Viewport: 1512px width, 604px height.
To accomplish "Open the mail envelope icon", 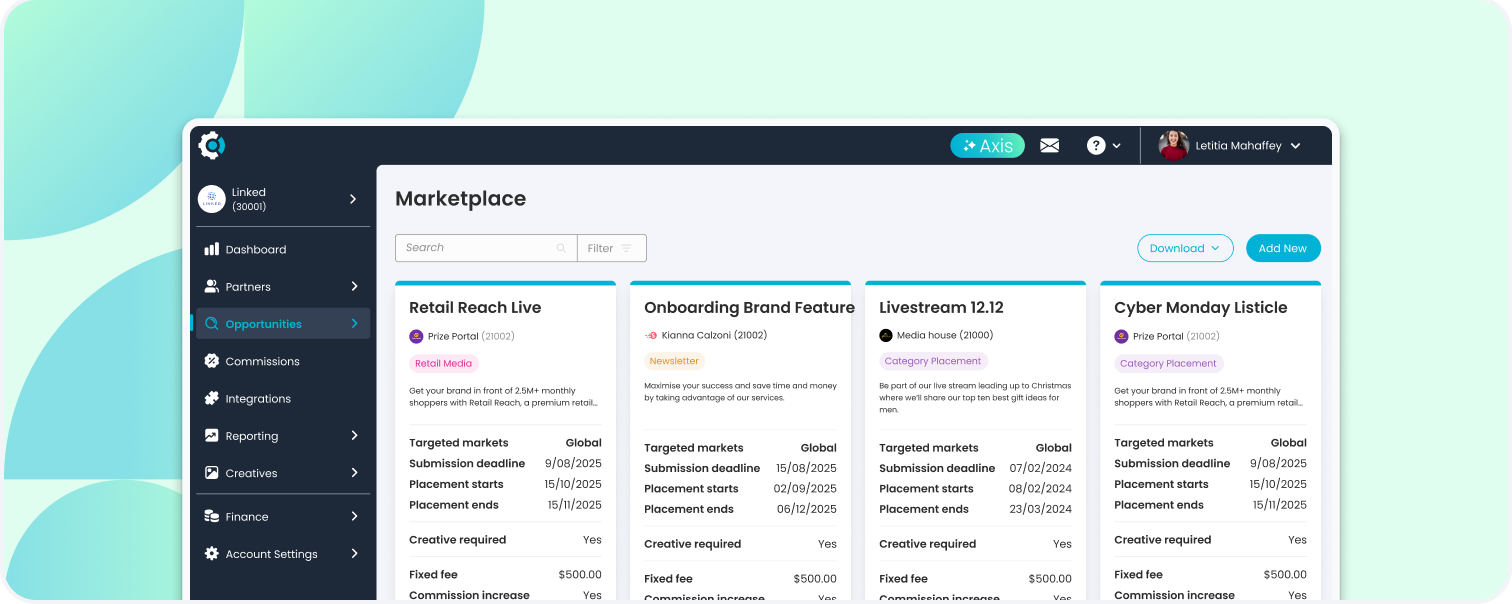I will (x=1049, y=146).
